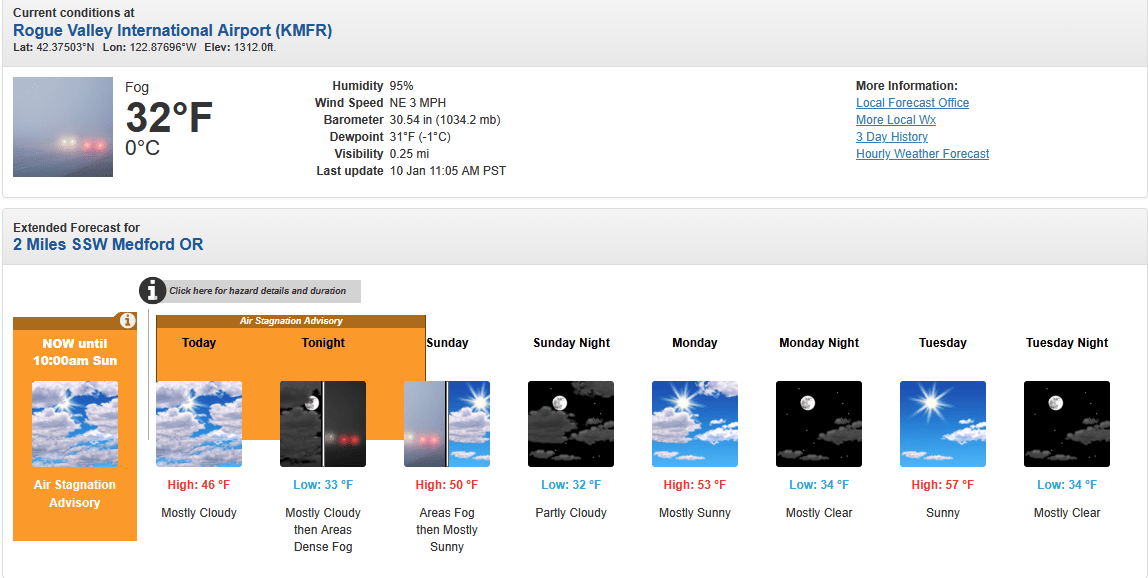Click 'Click here for hazard details and duration'

(258, 291)
